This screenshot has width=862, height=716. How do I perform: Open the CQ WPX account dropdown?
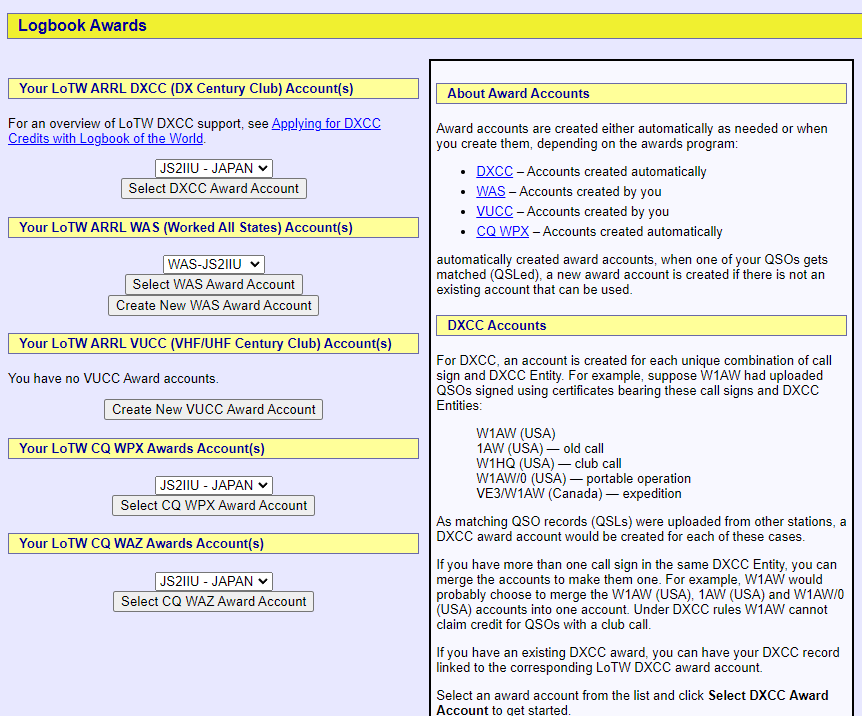point(213,485)
